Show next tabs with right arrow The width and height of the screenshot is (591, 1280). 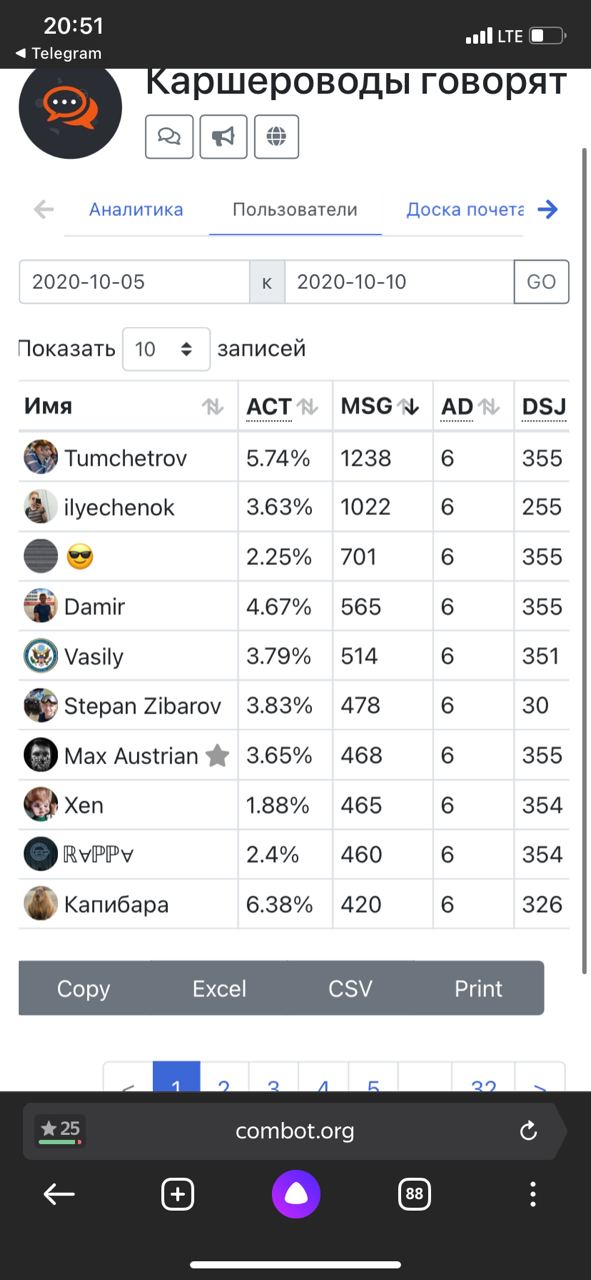coord(547,209)
